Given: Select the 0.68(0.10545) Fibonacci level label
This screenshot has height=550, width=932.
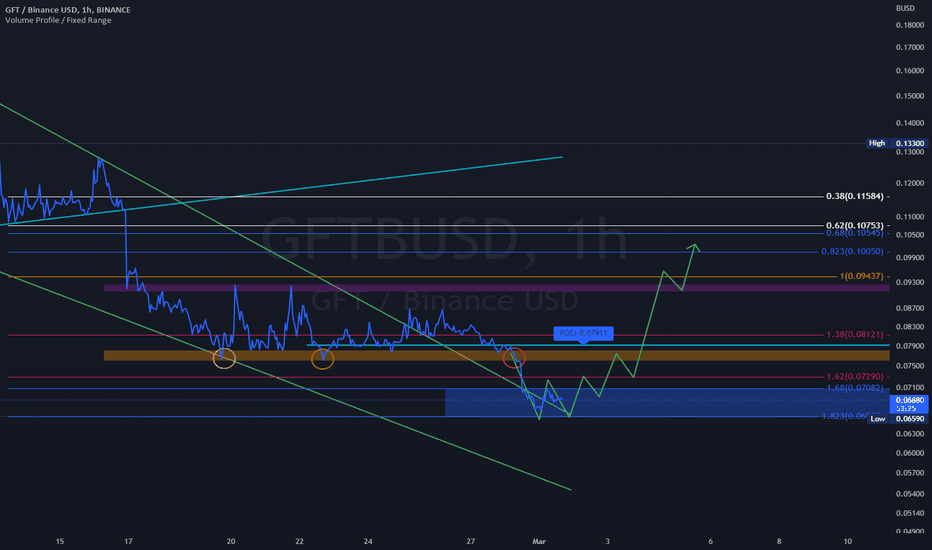Looking at the screenshot, I should point(854,233).
